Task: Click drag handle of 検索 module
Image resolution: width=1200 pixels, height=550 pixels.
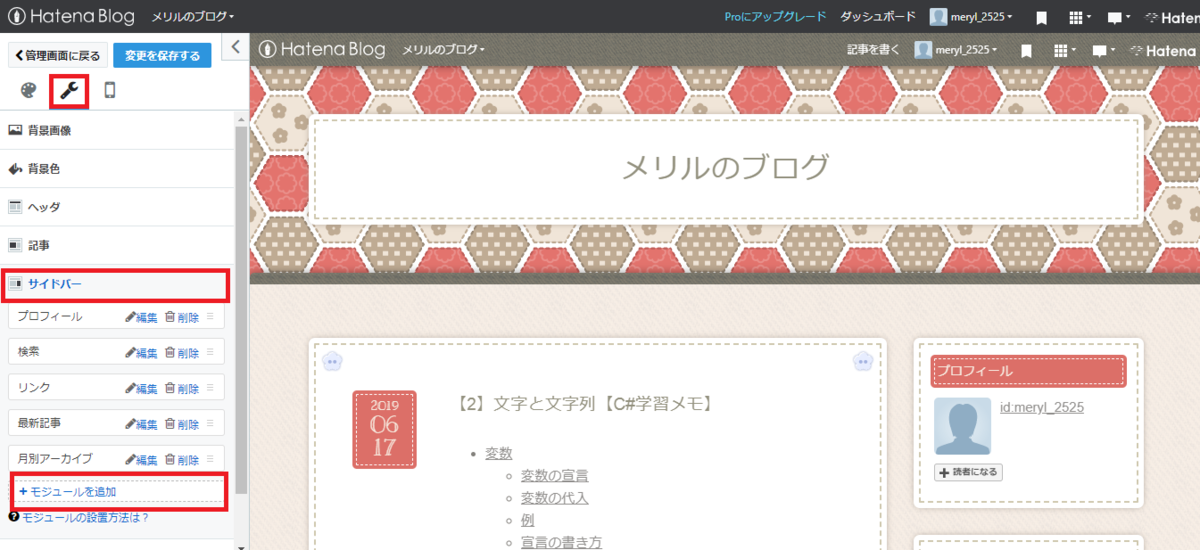Action: point(211,352)
